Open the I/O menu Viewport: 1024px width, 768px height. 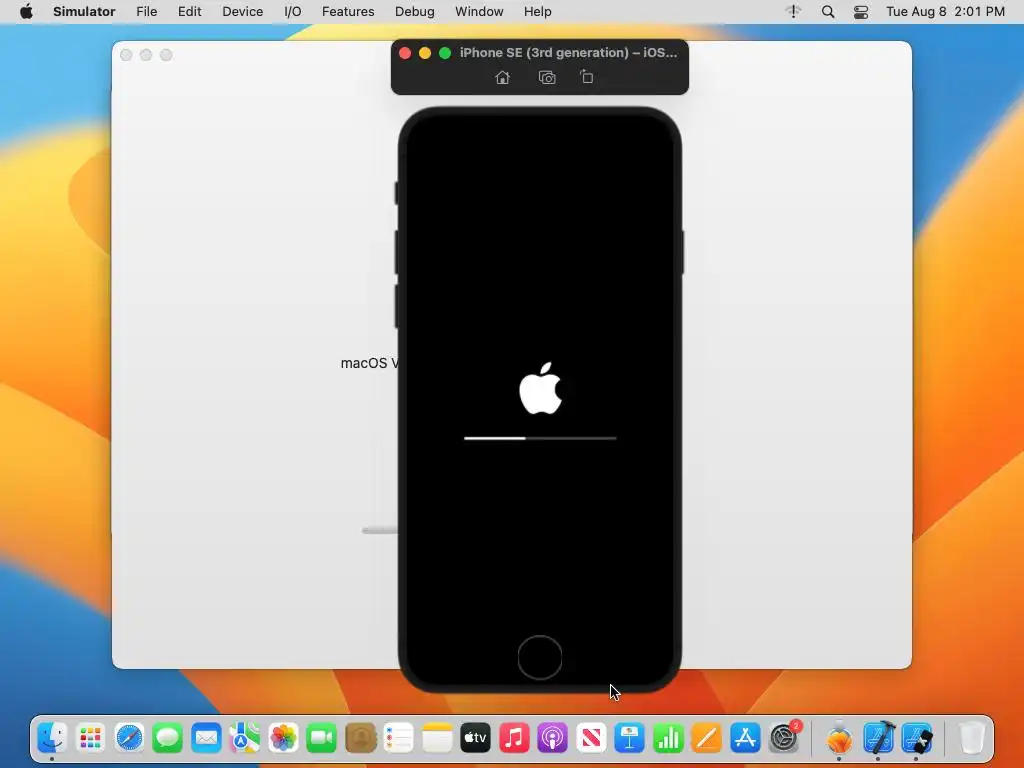pyautogui.click(x=293, y=12)
